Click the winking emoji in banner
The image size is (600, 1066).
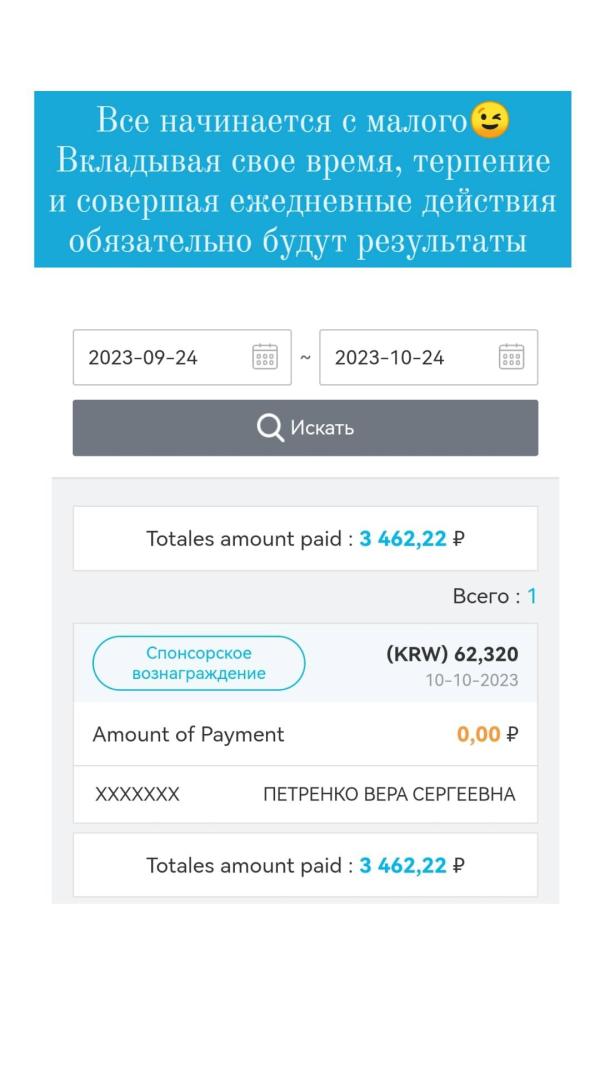pyautogui.click(x=490, y=121)
